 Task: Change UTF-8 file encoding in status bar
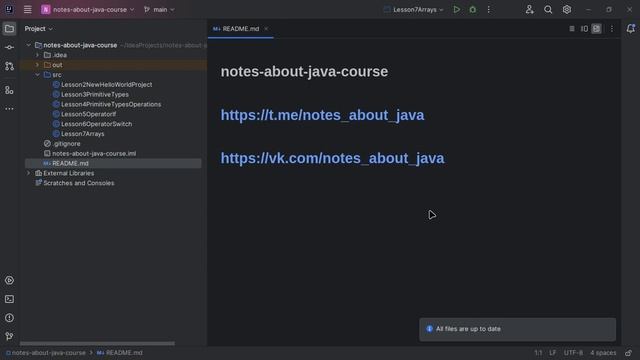[573, 353]
